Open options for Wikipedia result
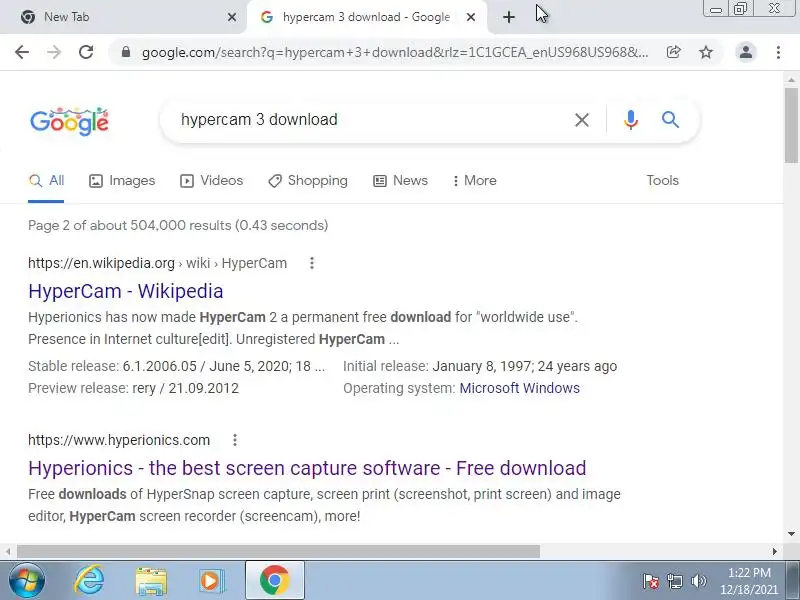Image resolution: width=800 pixels, height=600 pixels. click(x=312, y=263)
